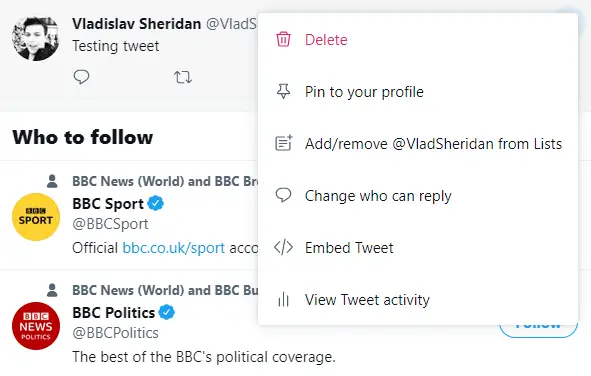Screen dimensions: 591x376
Task: Select Delete from the tweet menu
Action: point(418,40)
